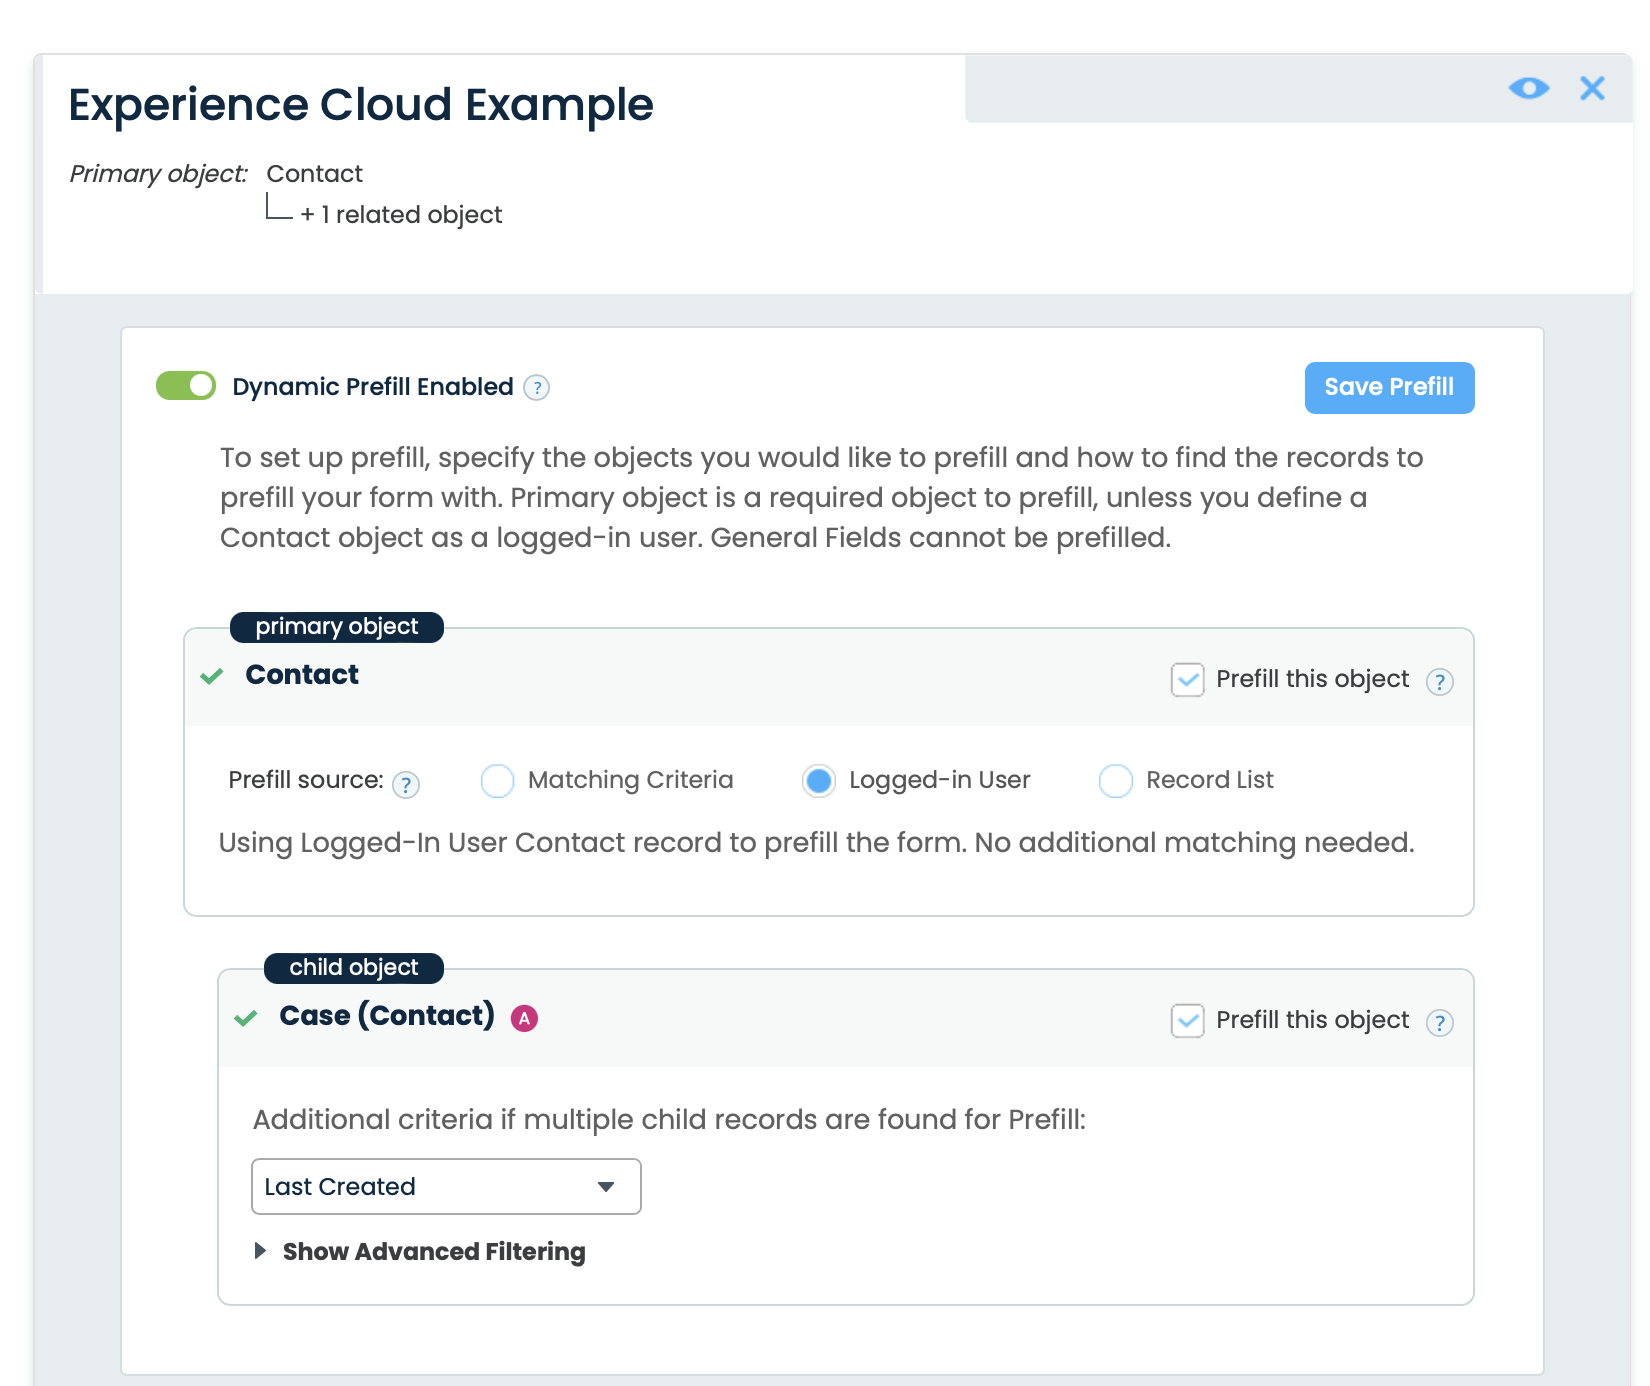Viewport: 1650px width, 1386px height.
Task: Open help icon beside Dynamic Prefill Enabled
Action: [x=537, y=388]
